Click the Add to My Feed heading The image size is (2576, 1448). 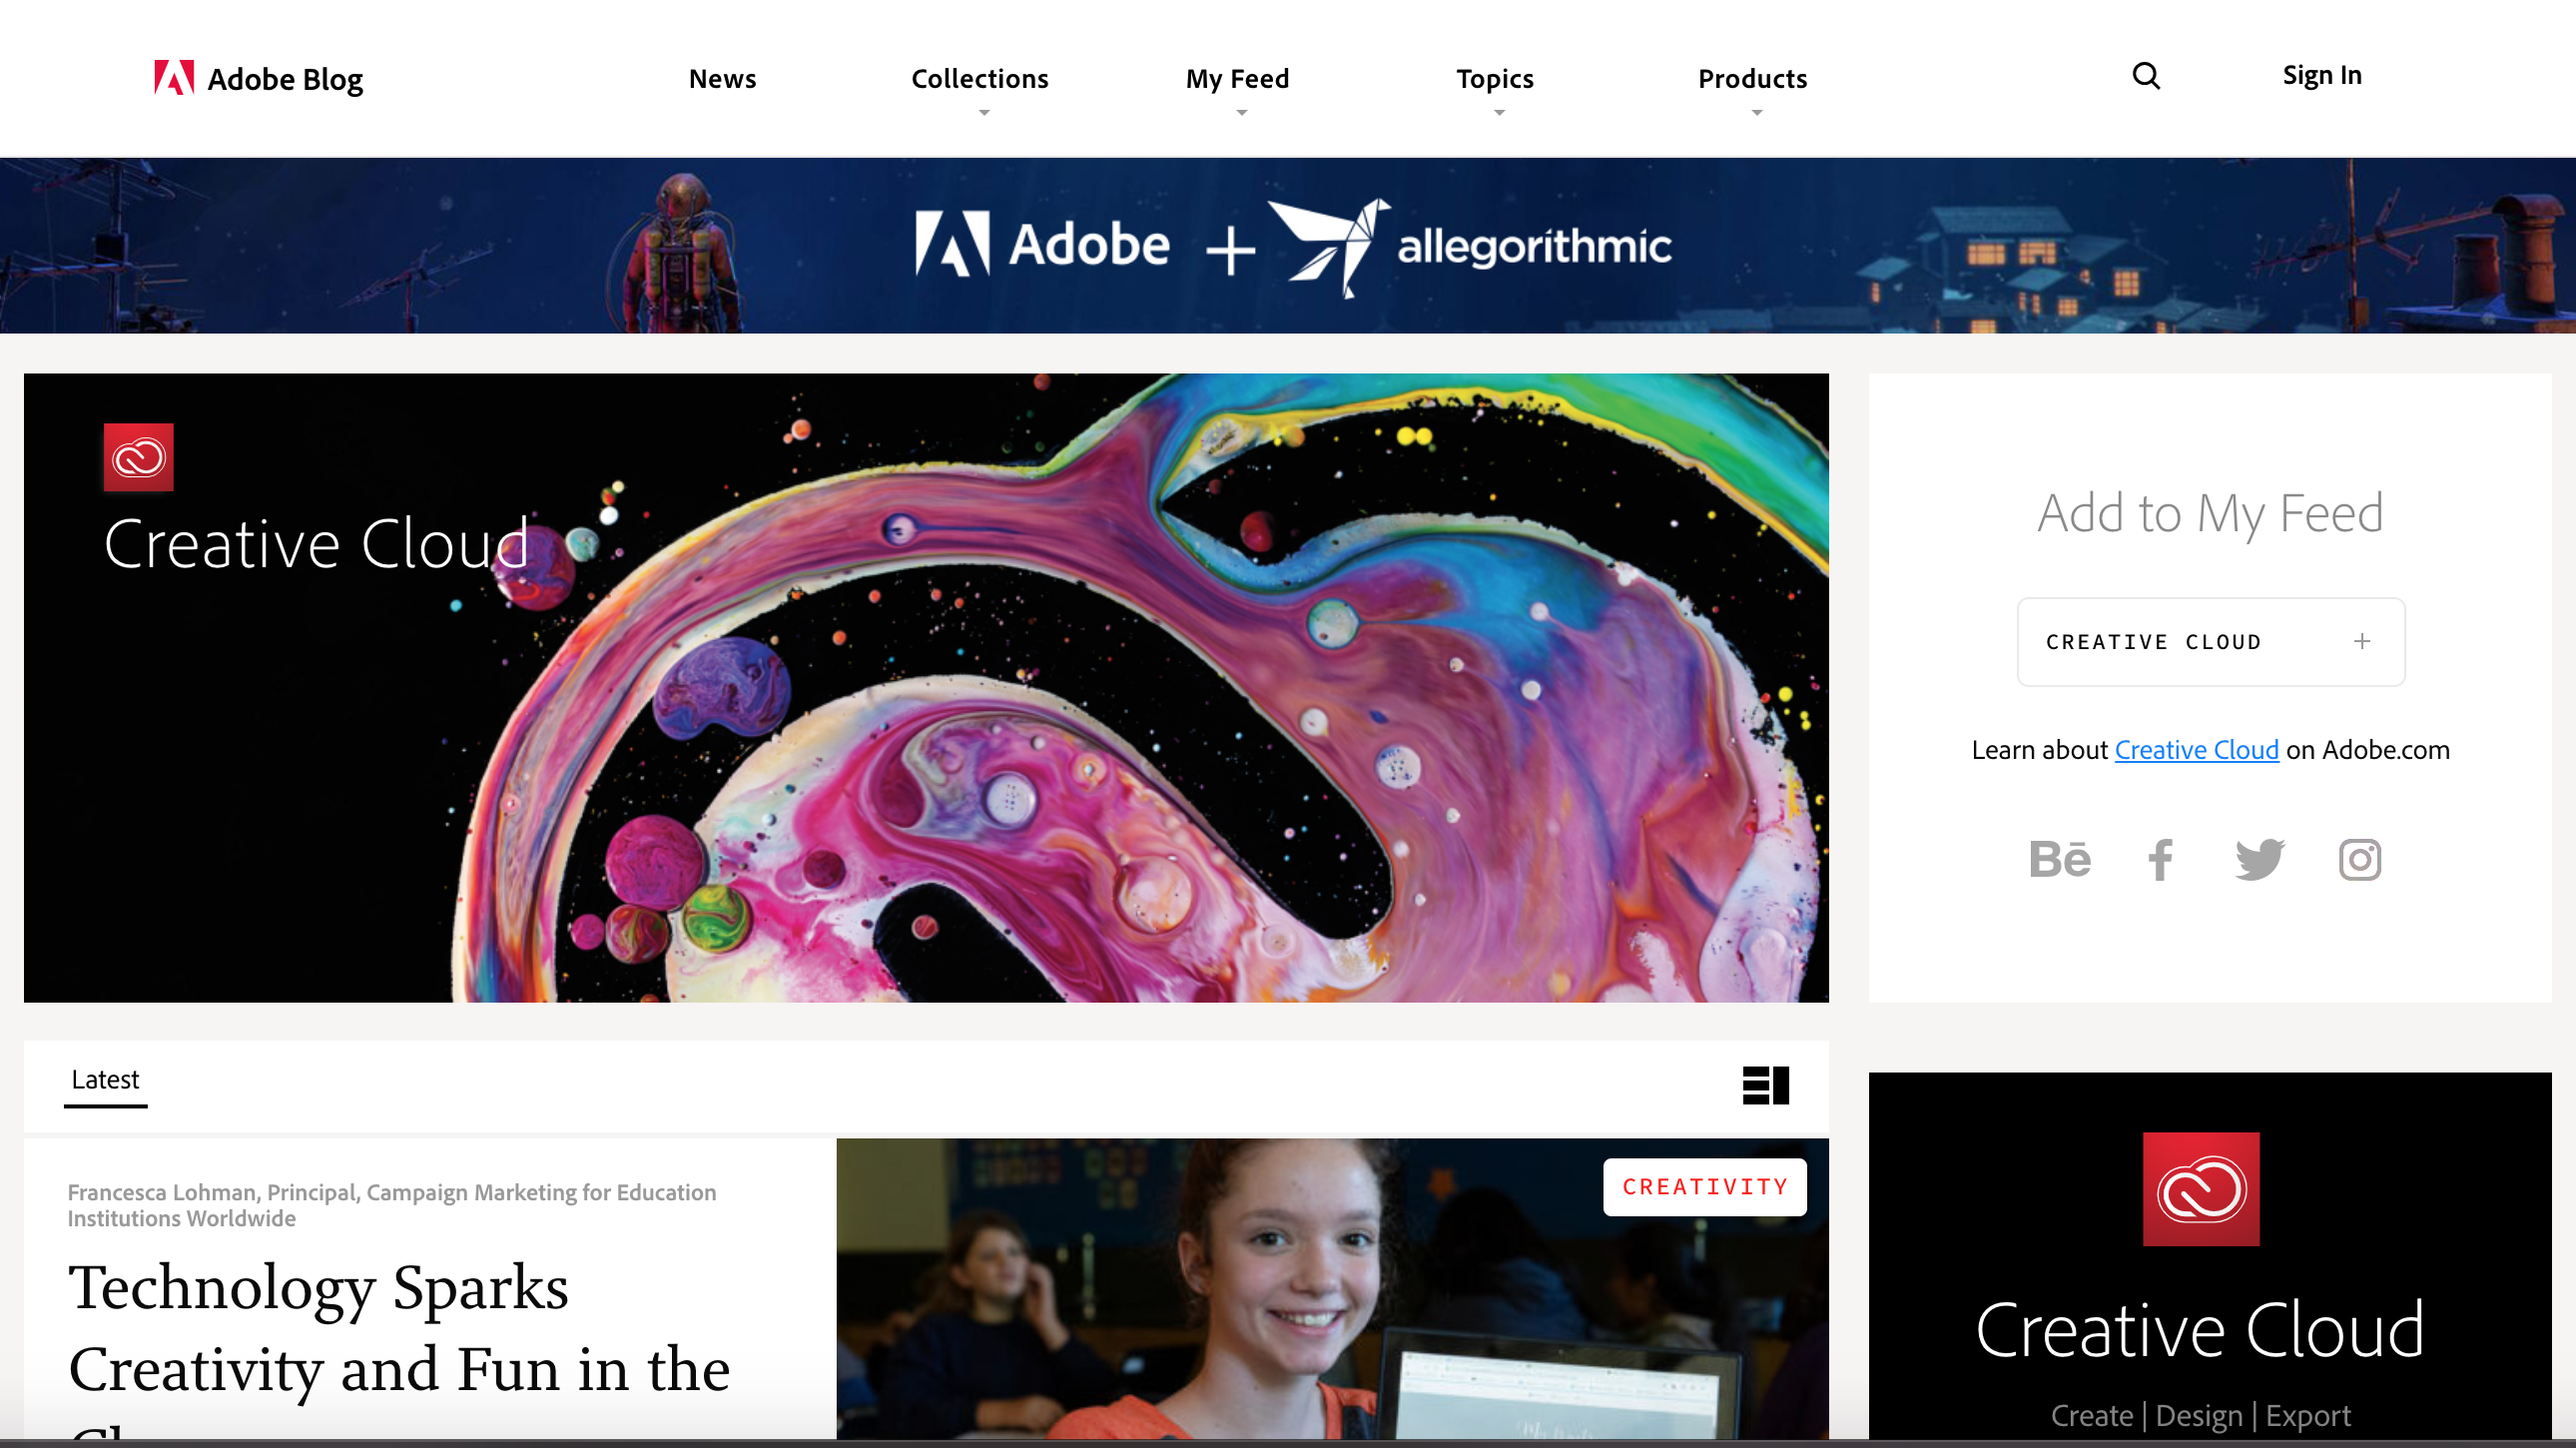tap(2211, 514)
